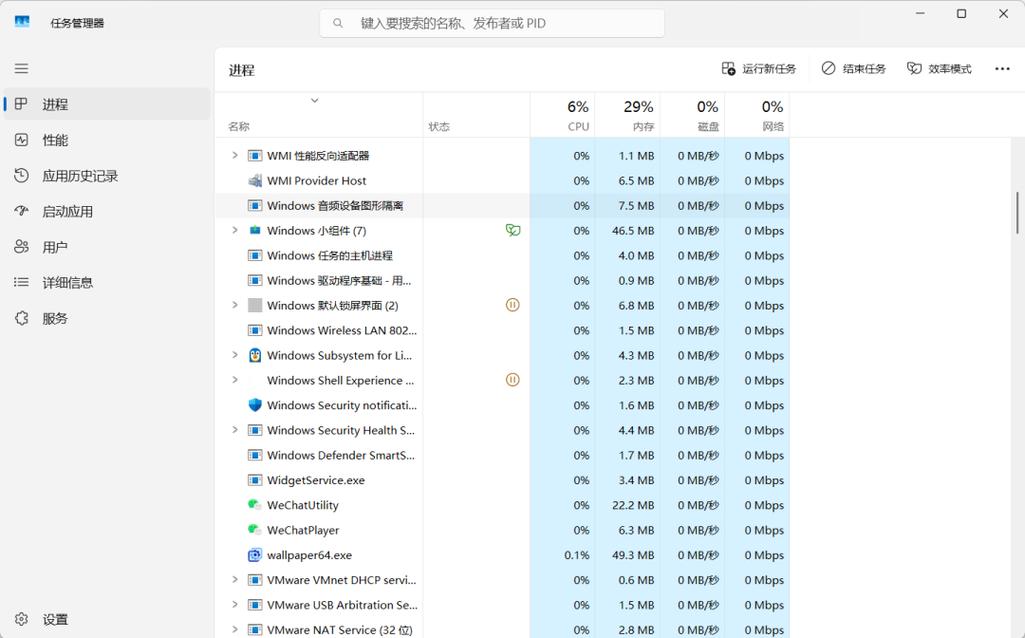Click 46.5 MB memory value of Windows 小组件
The width and height of the screenshot is (1025, 638).
[633, 230]
